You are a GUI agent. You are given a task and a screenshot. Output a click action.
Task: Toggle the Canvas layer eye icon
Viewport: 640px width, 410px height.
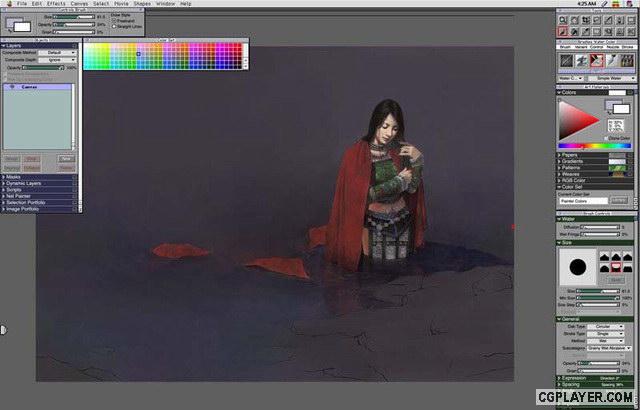point(12,87)
